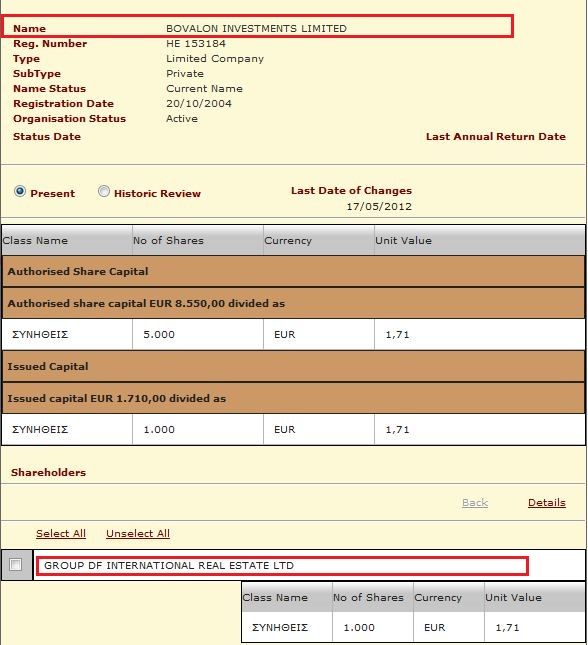This screenshot has width=588, height=645.
Task: Click the Last Annual Return Date label
Action: (496, 137)
